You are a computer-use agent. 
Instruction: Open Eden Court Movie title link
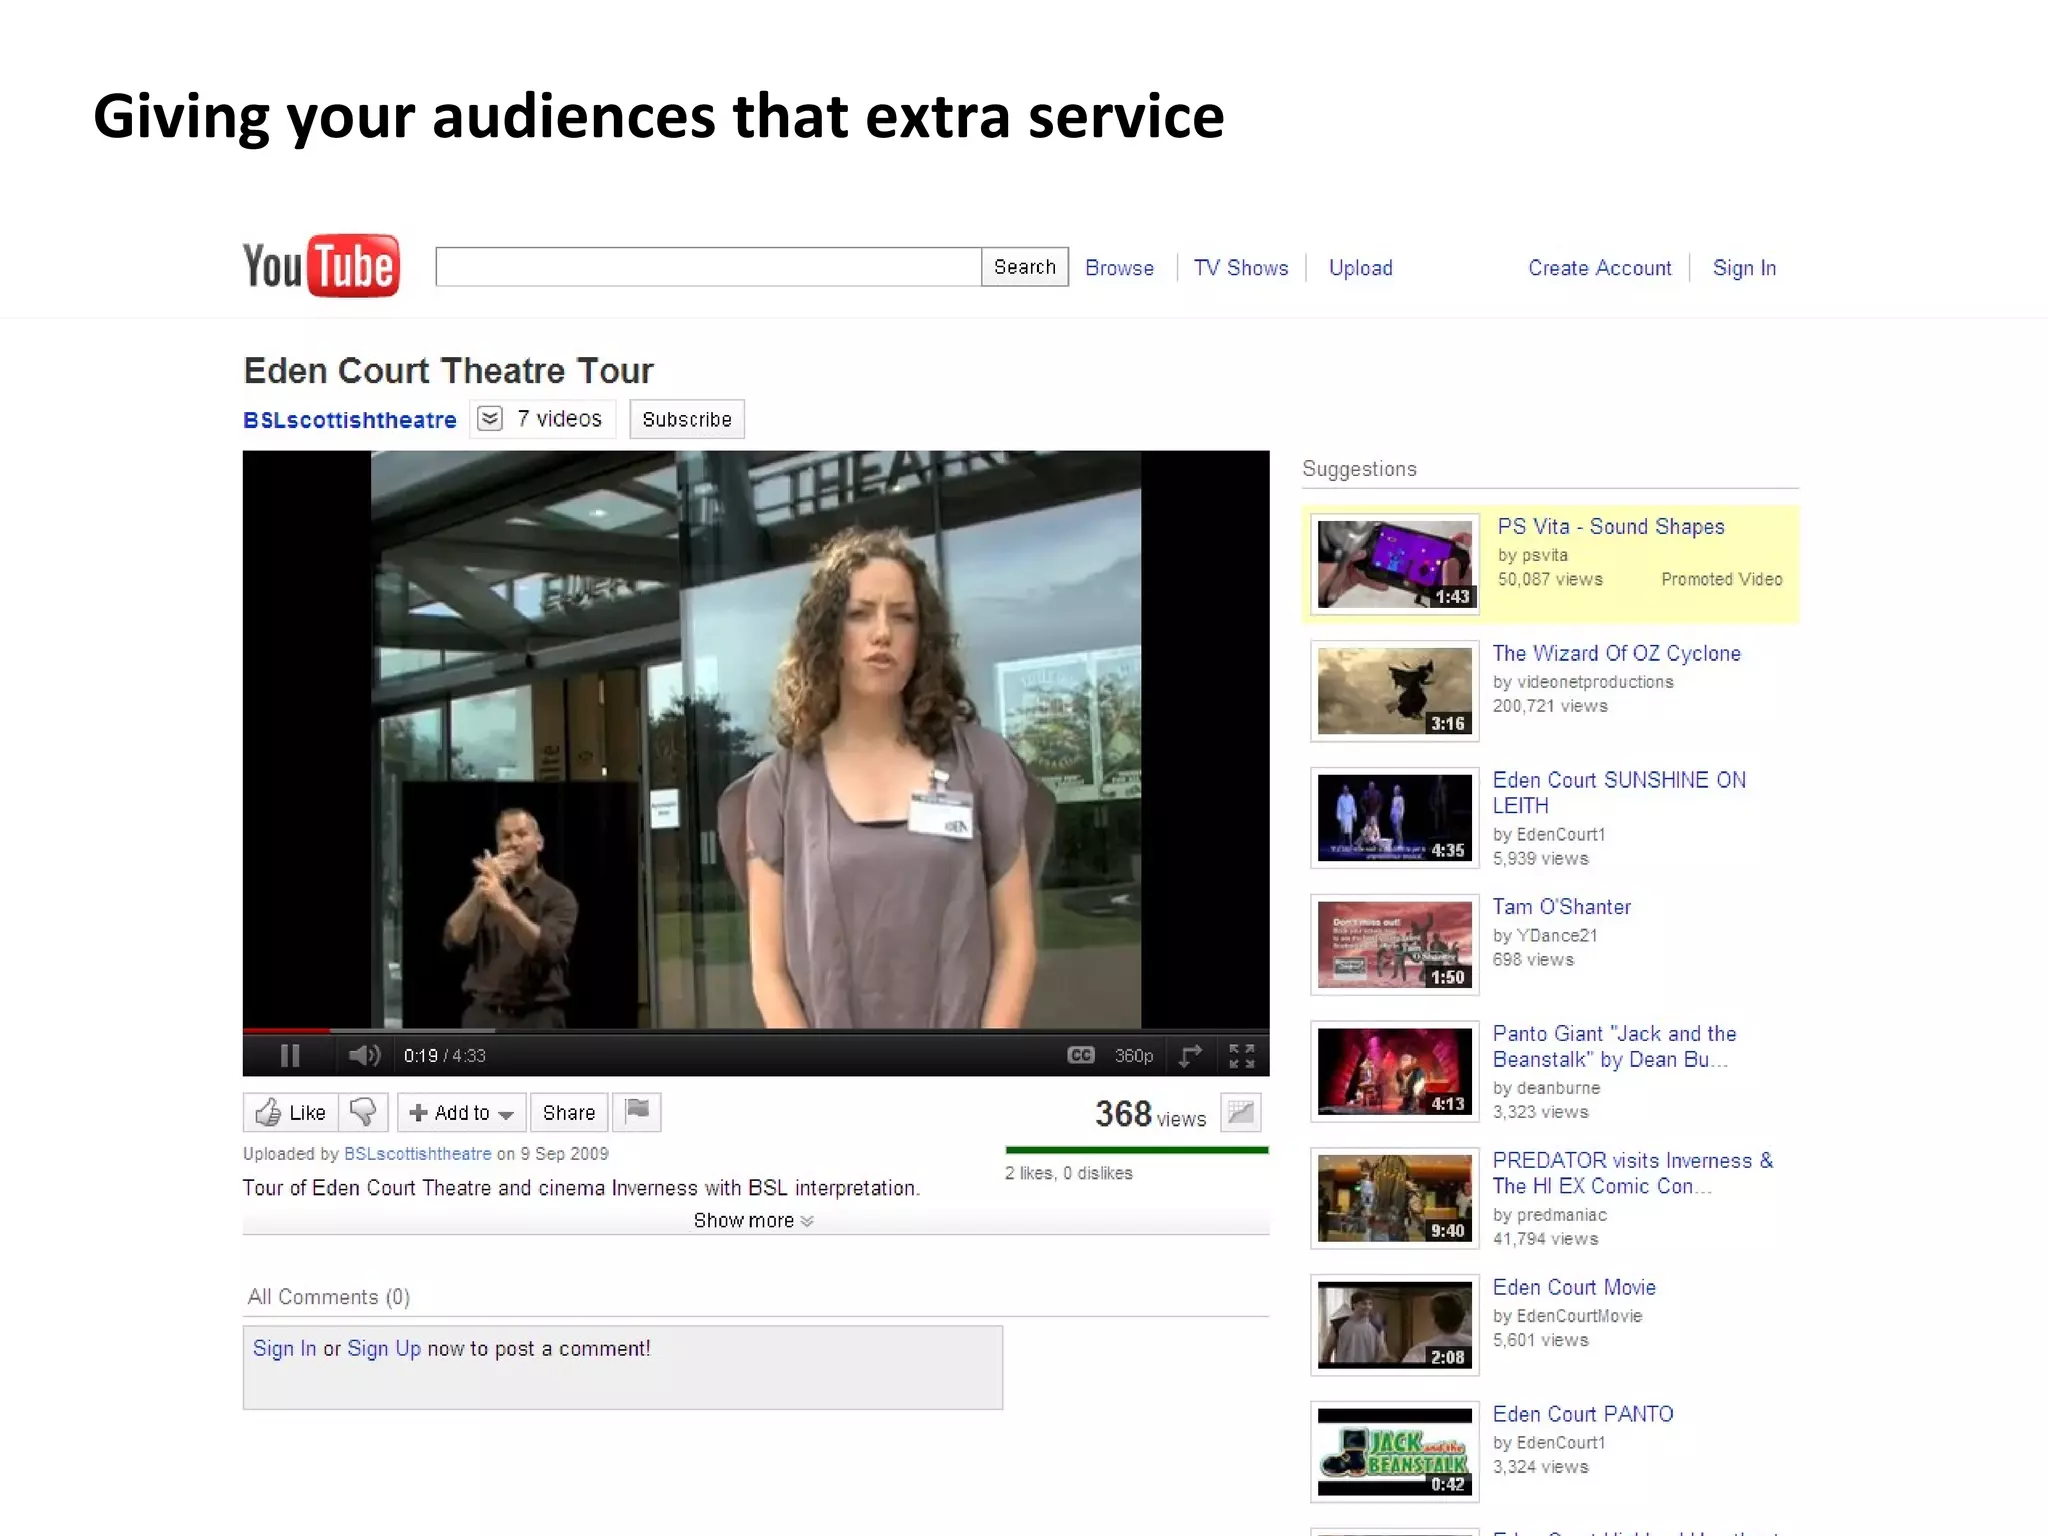[1574, 1288]
